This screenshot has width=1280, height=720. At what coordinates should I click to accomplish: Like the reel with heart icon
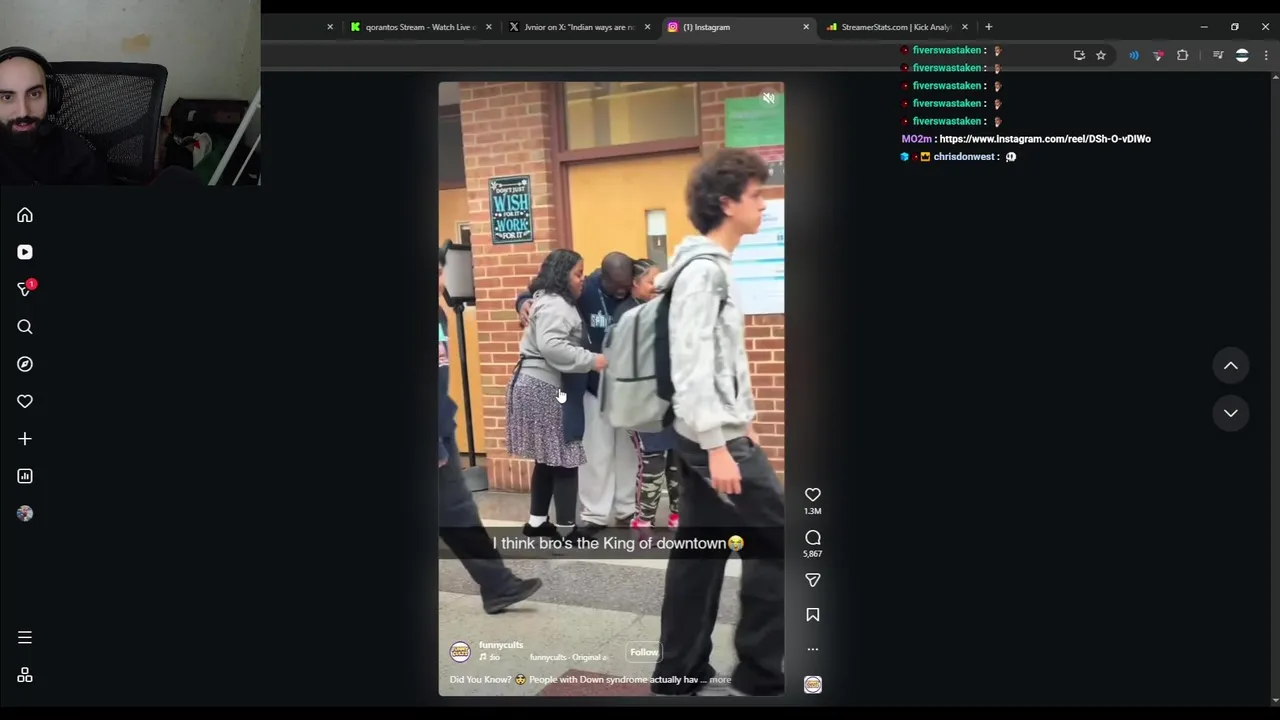(x=813, y=494)
